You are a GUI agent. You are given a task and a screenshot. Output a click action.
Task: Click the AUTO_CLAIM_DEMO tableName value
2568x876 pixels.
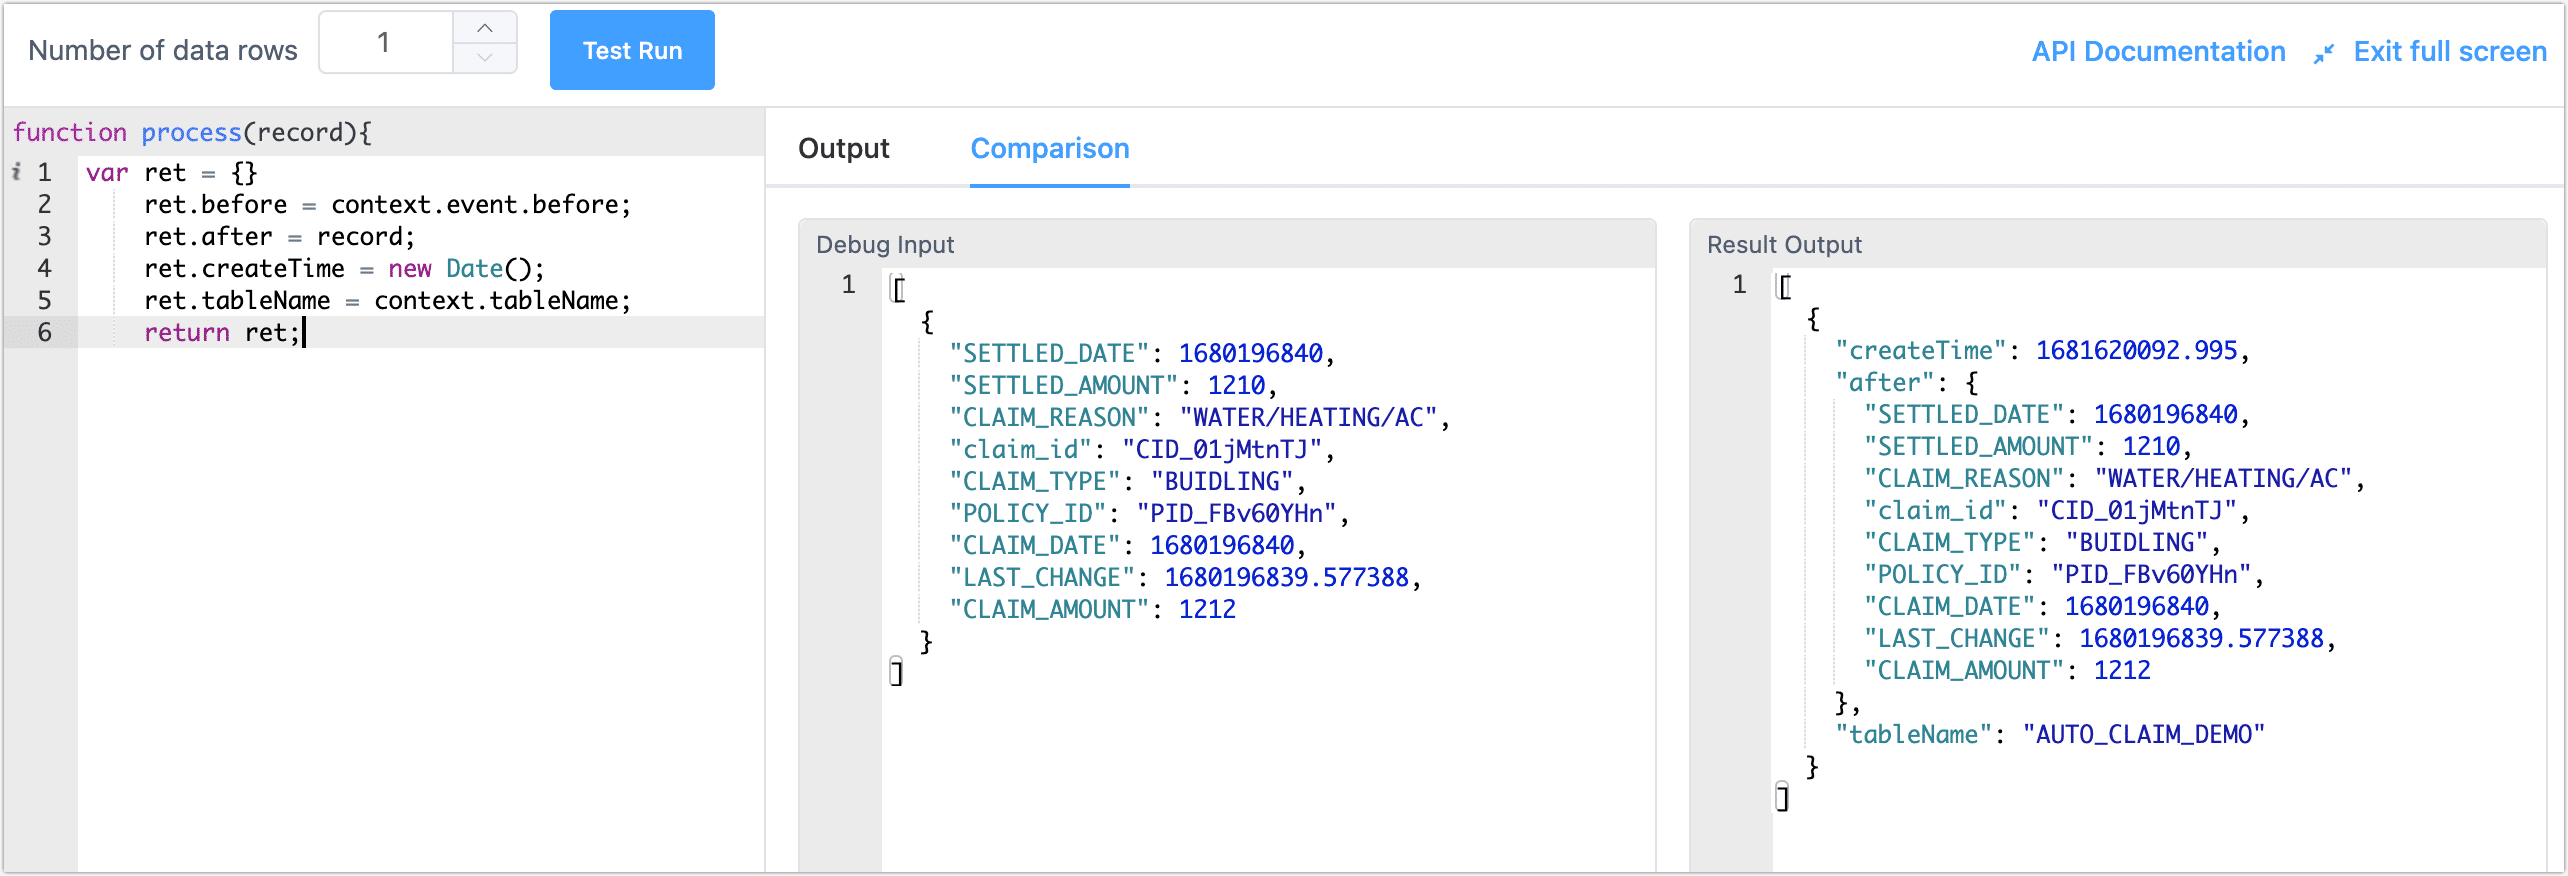pos(2143,735)
